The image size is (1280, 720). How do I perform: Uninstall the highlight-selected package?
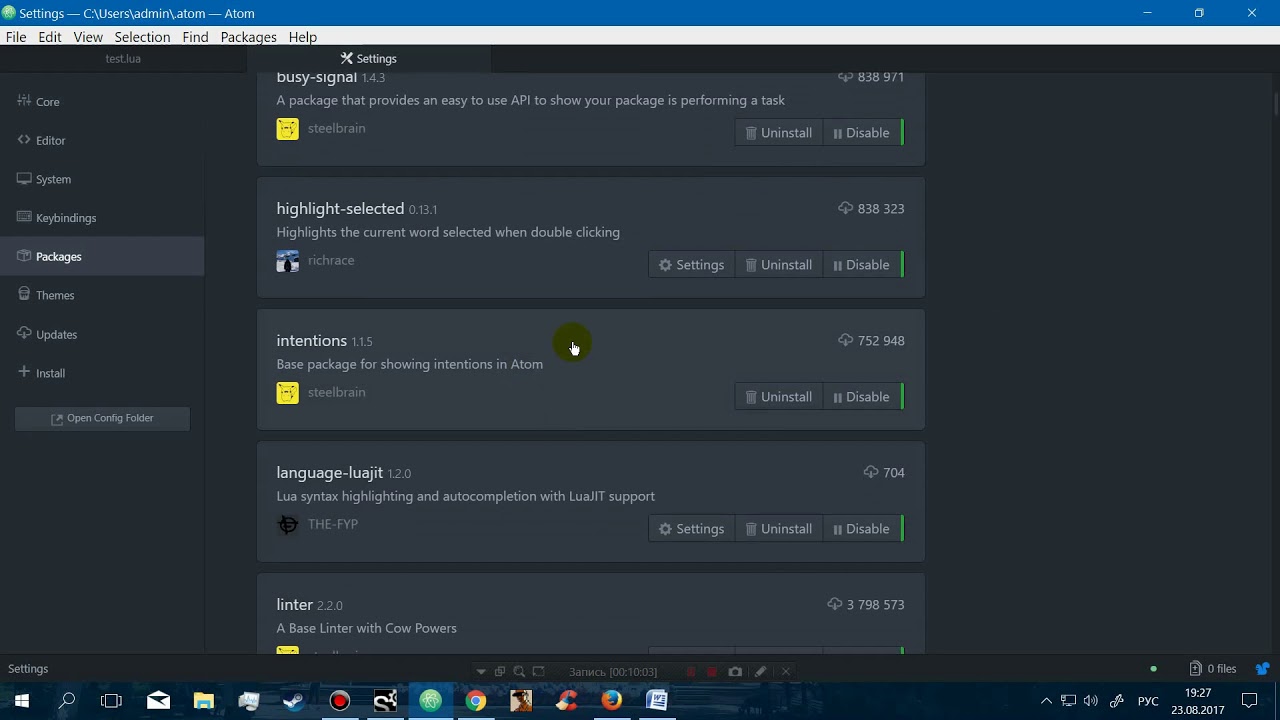tap(779, 265)
